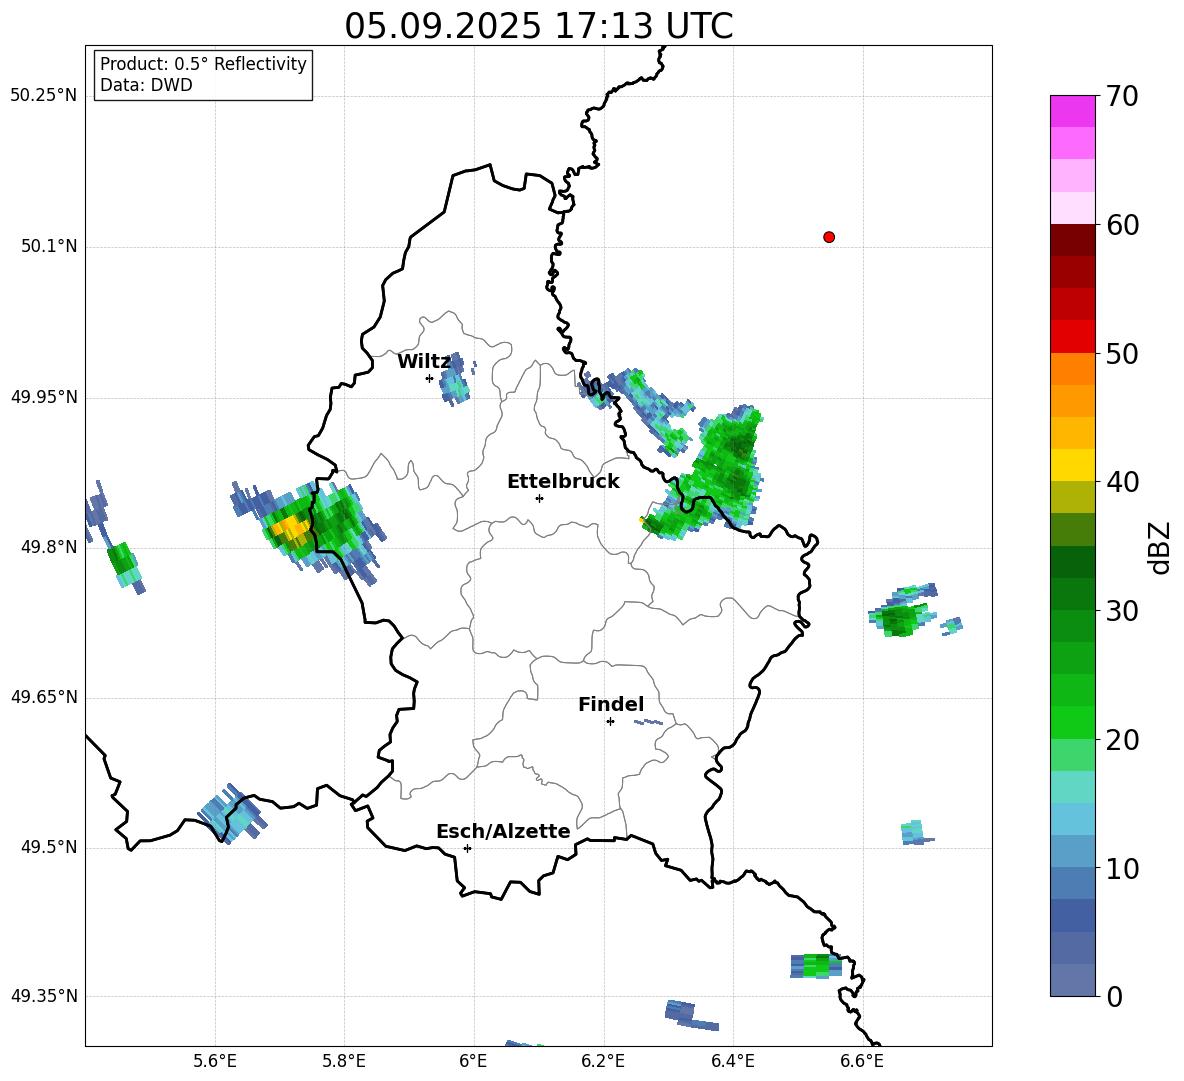Click the 30 dBZ colorbar tick label
The width and height of the screenshot is (1184, 1081).
point(1121,611)
